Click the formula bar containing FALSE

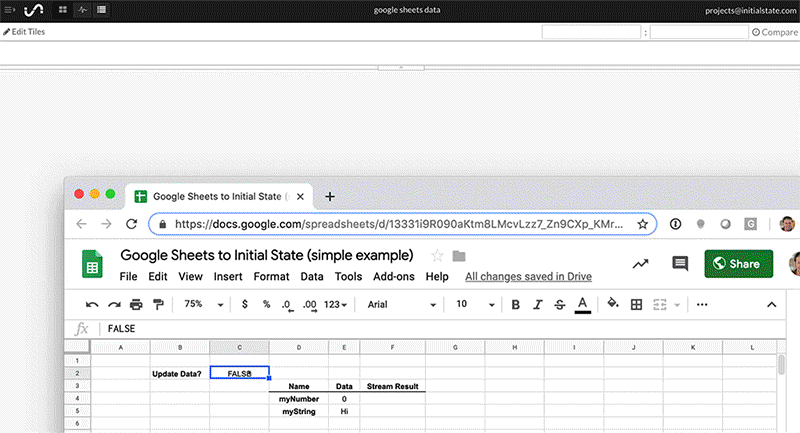coord(444,328)
